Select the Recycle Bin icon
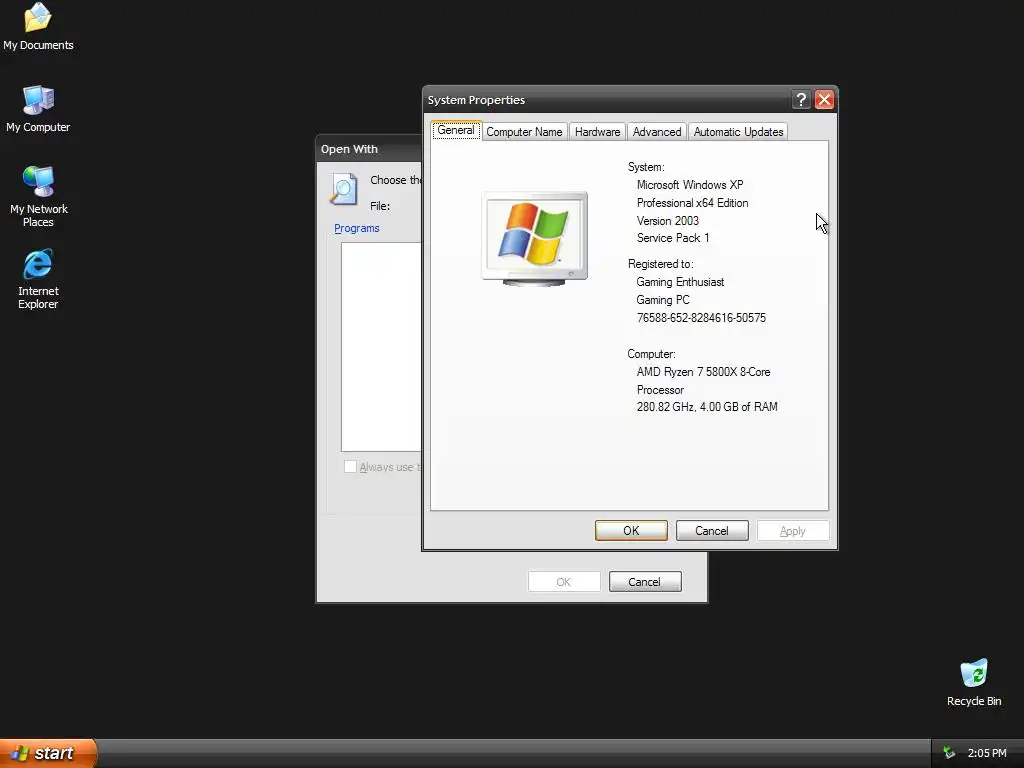Screen dimensions: 1024x768 coord(974,682)
